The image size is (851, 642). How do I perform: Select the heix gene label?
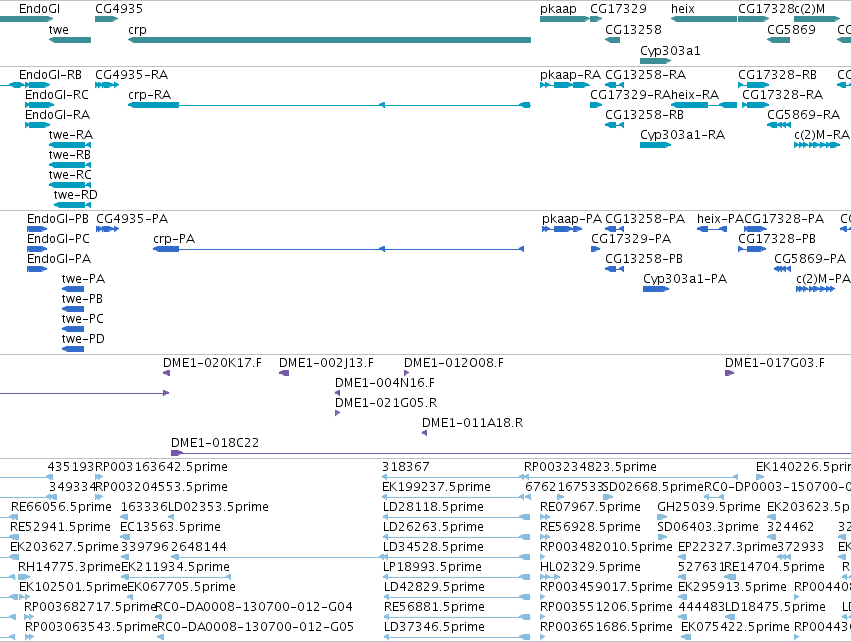683,9
